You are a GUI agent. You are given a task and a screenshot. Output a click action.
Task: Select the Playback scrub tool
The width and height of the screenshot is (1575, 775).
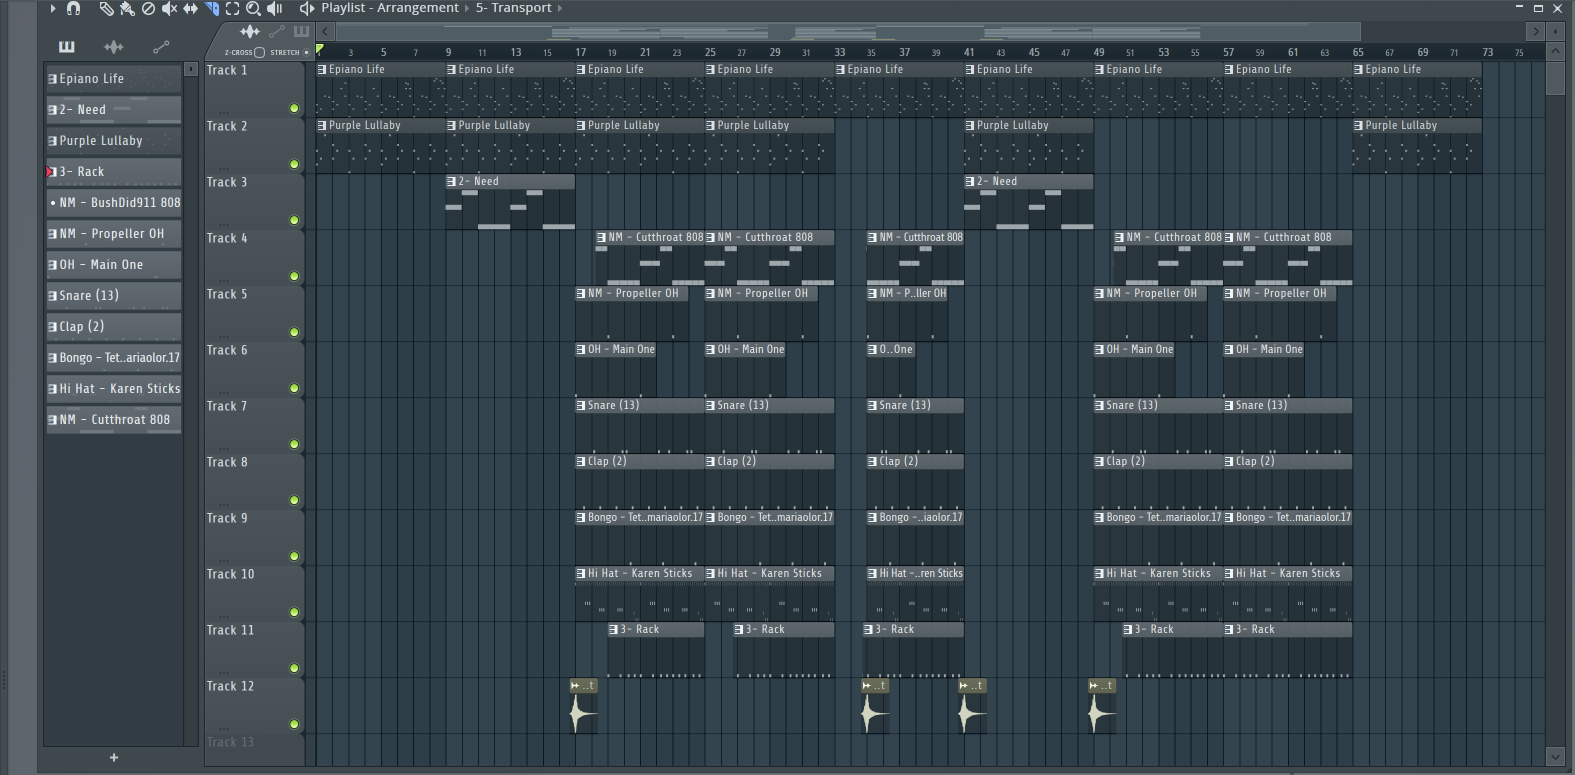pos(274,8)
